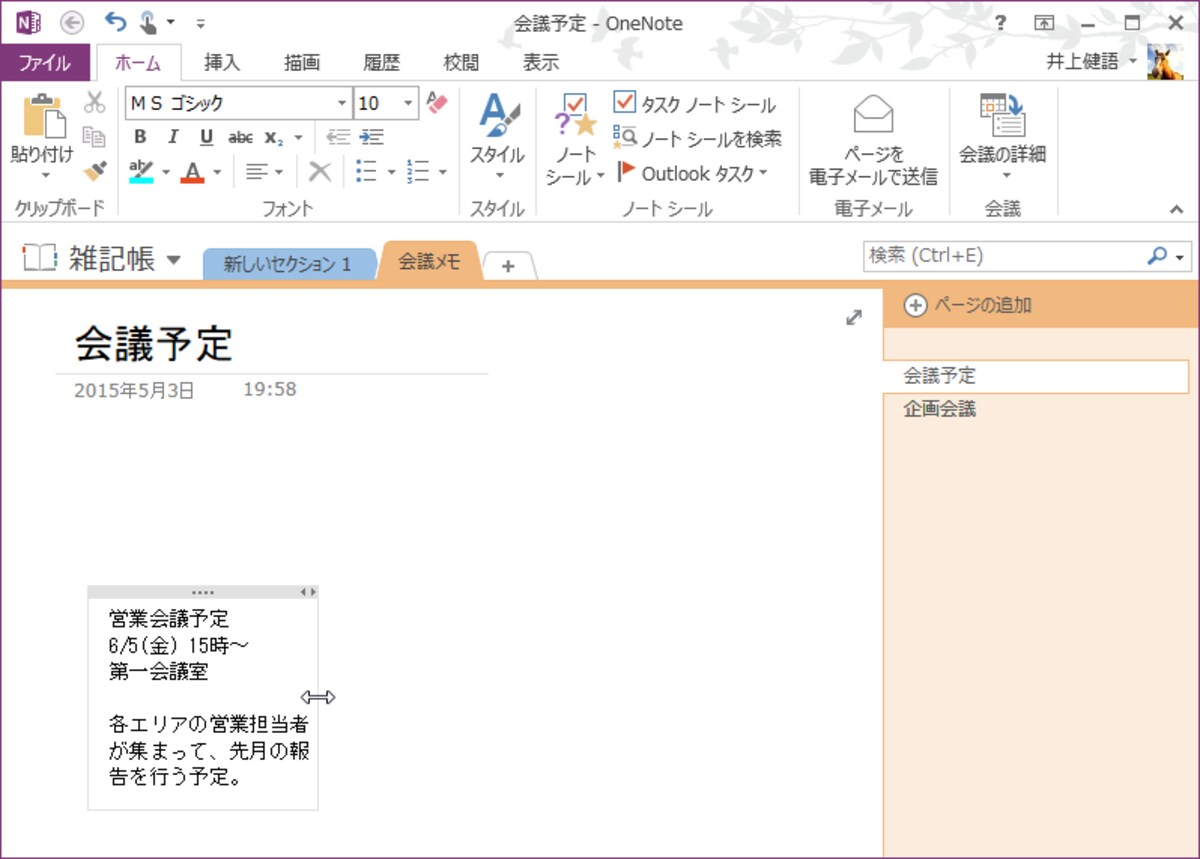
Task: Add a new section with plus tab
Action: click(x=508, y=265)
